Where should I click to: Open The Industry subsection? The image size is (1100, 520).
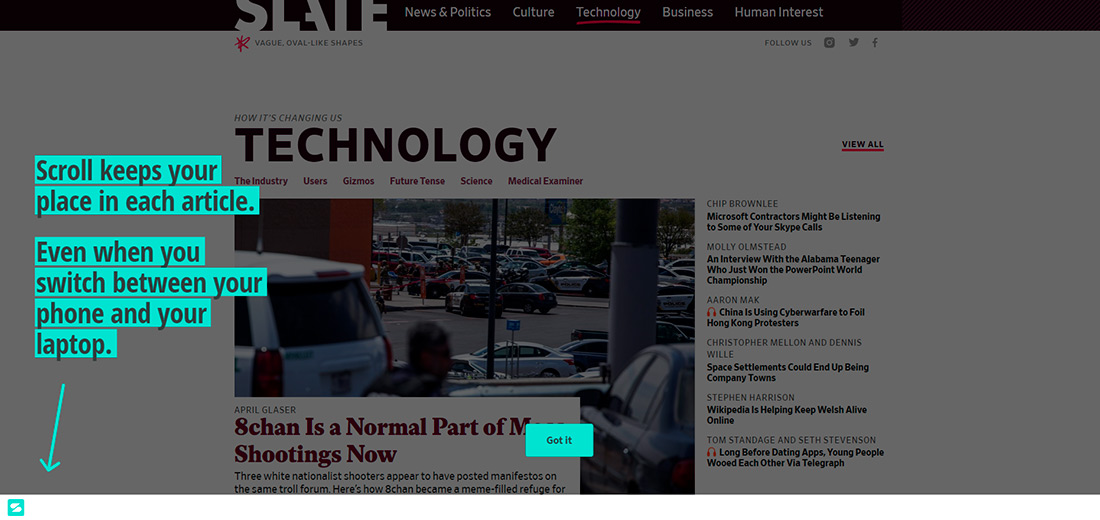(x=261, y=181)
